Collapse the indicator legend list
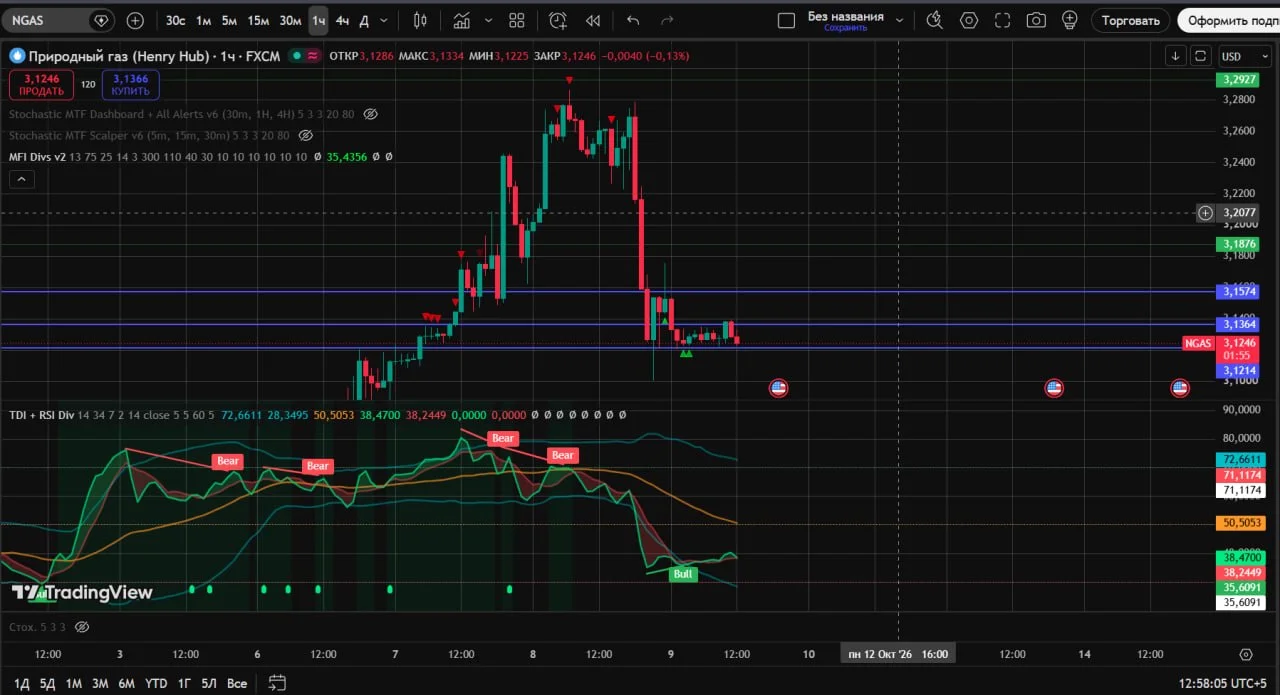Screen dimensions: 1280x695 click(21, 179)
